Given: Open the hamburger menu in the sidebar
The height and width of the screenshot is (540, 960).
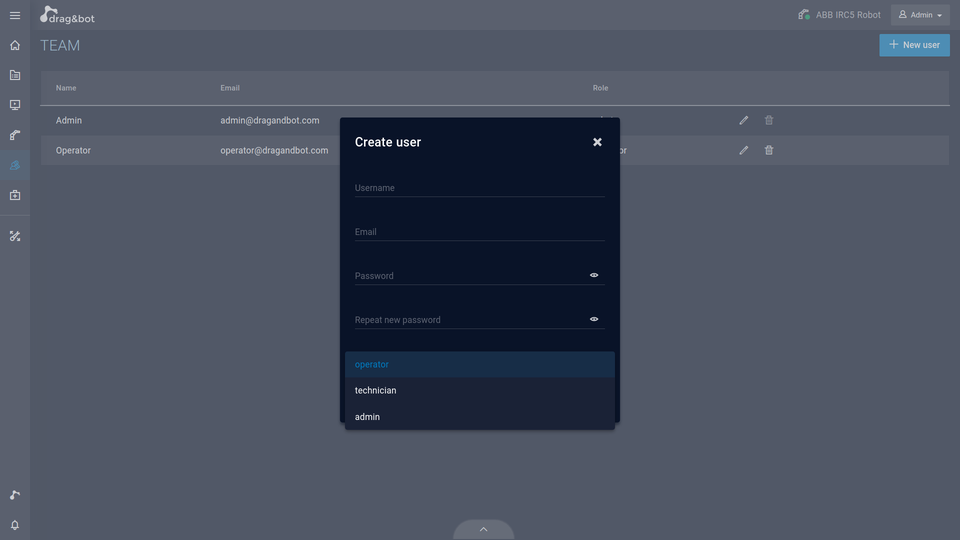Looking at the screenshot, I should click(x=15, y=15).
